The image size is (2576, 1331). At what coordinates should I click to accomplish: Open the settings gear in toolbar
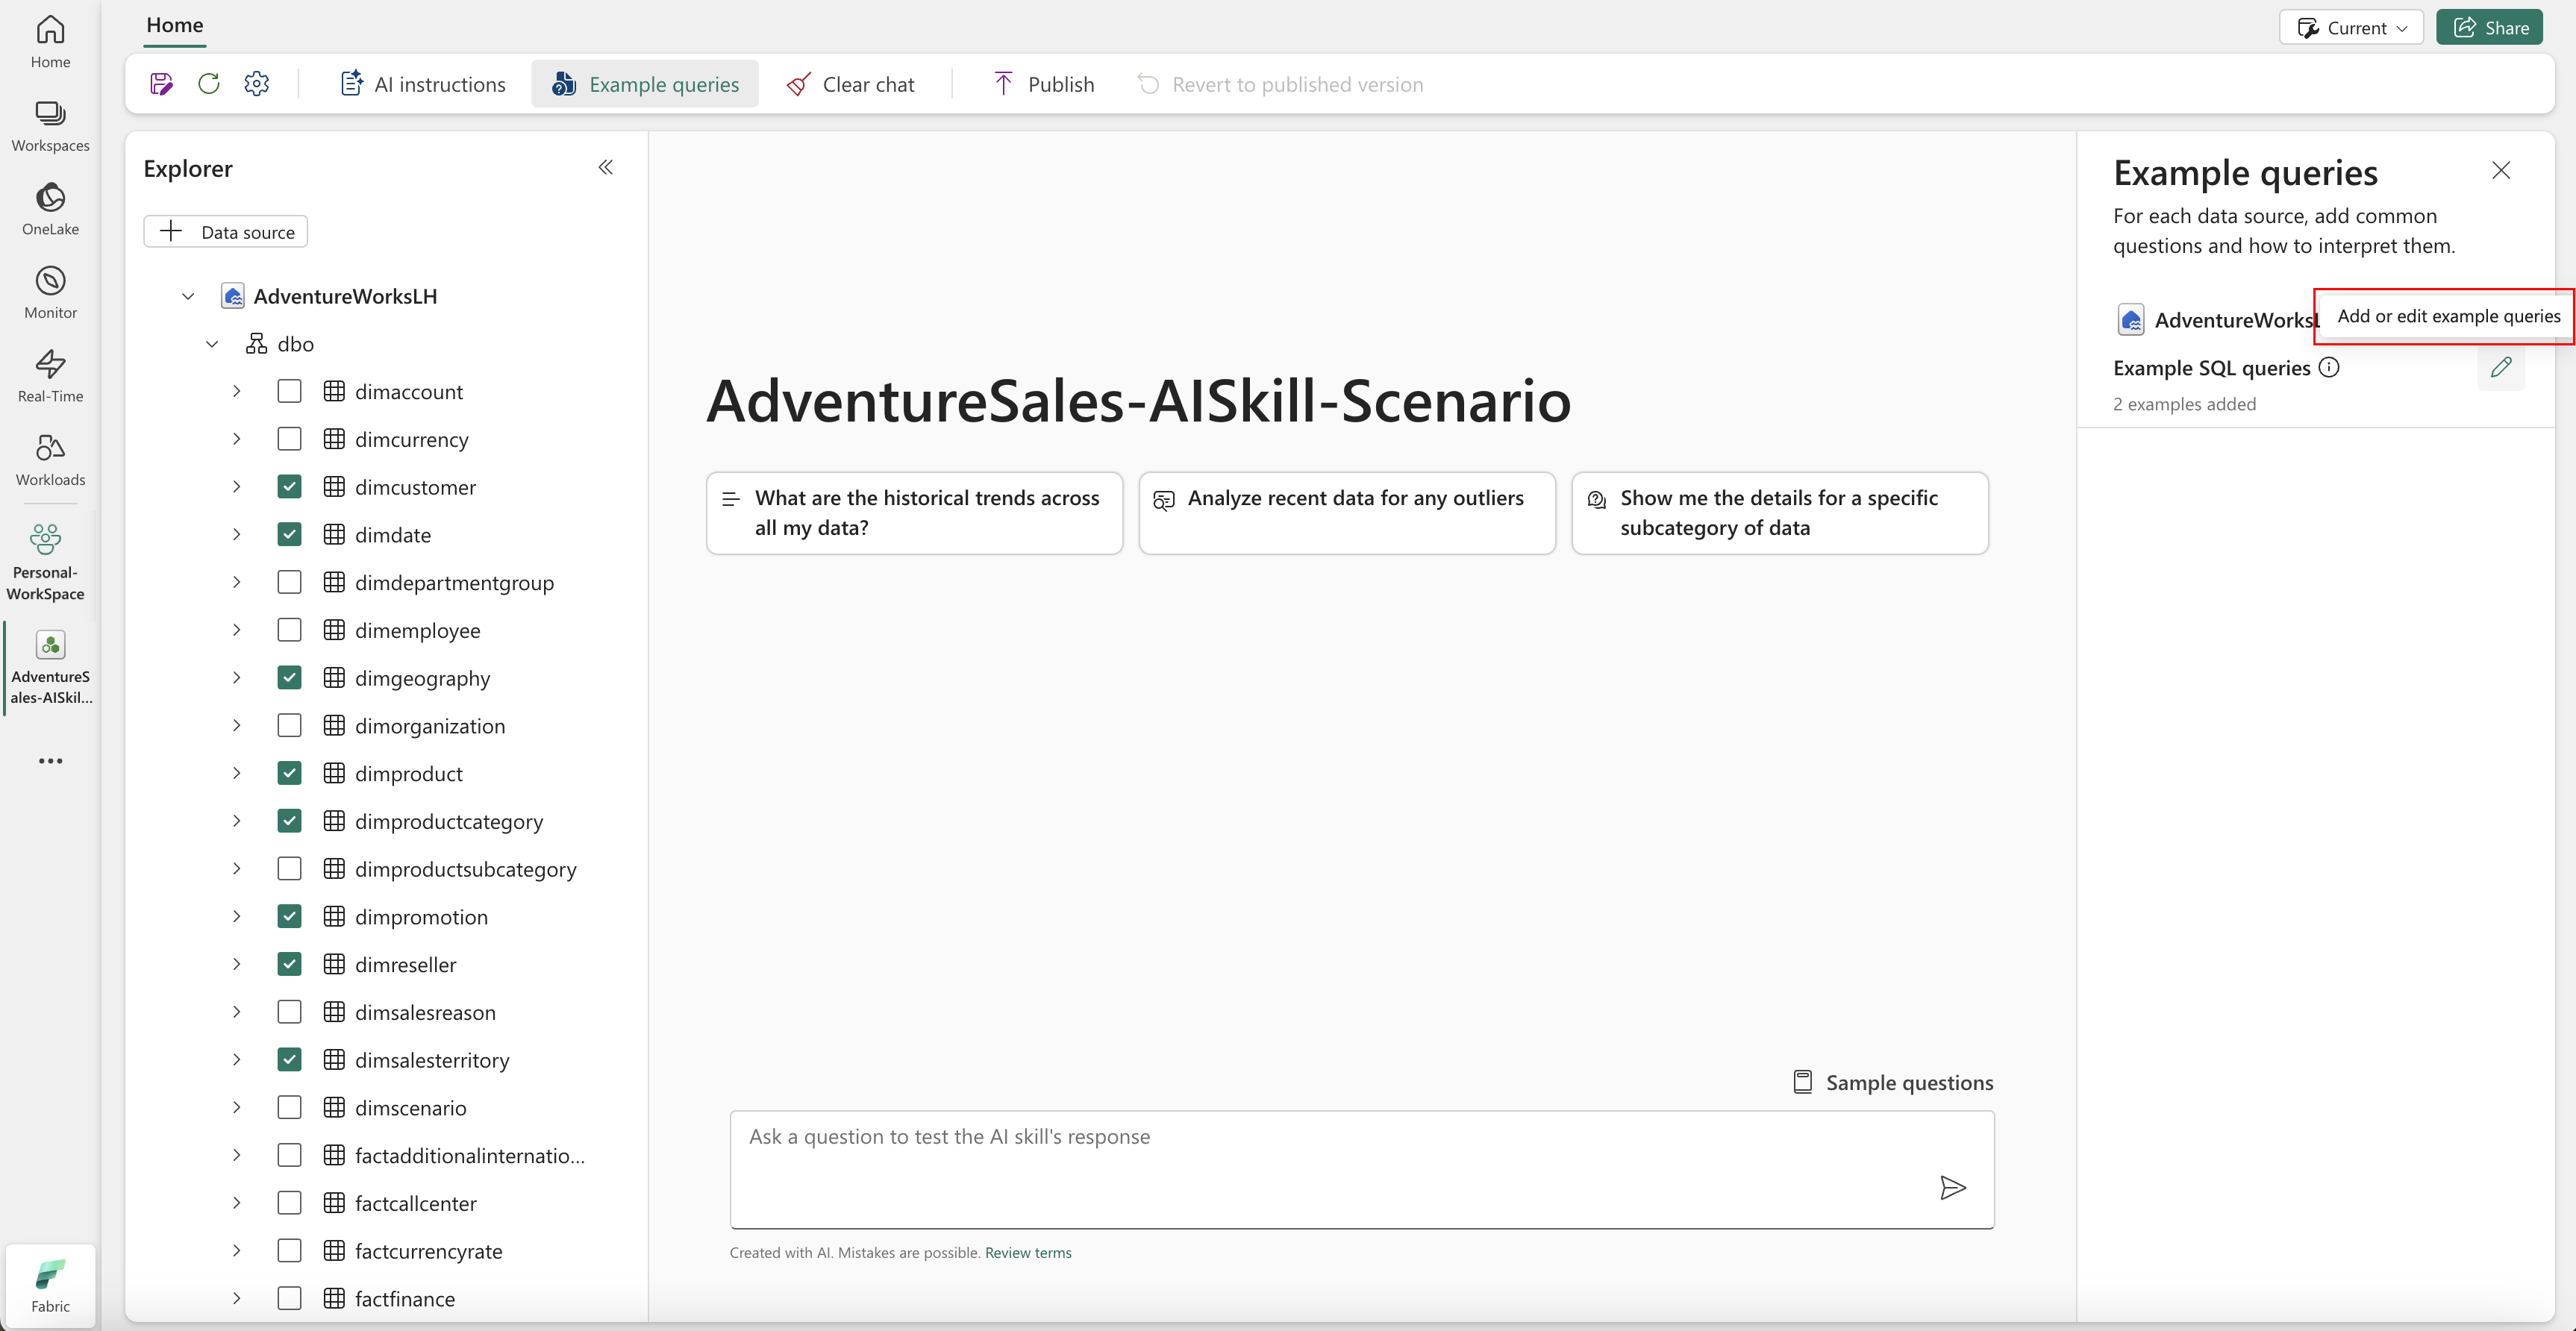(257, 84)
